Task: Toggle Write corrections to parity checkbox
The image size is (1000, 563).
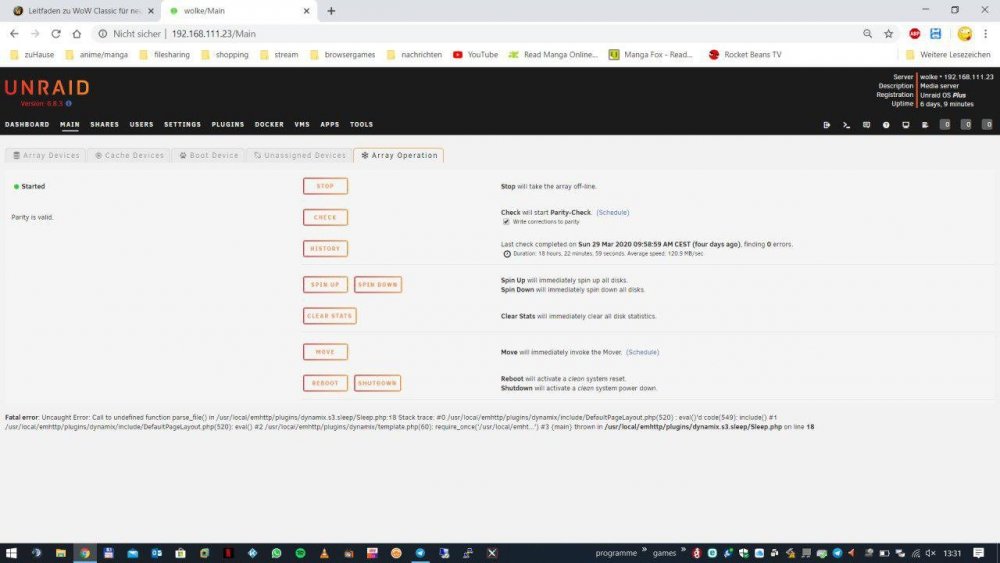Action: pos(506,222)
